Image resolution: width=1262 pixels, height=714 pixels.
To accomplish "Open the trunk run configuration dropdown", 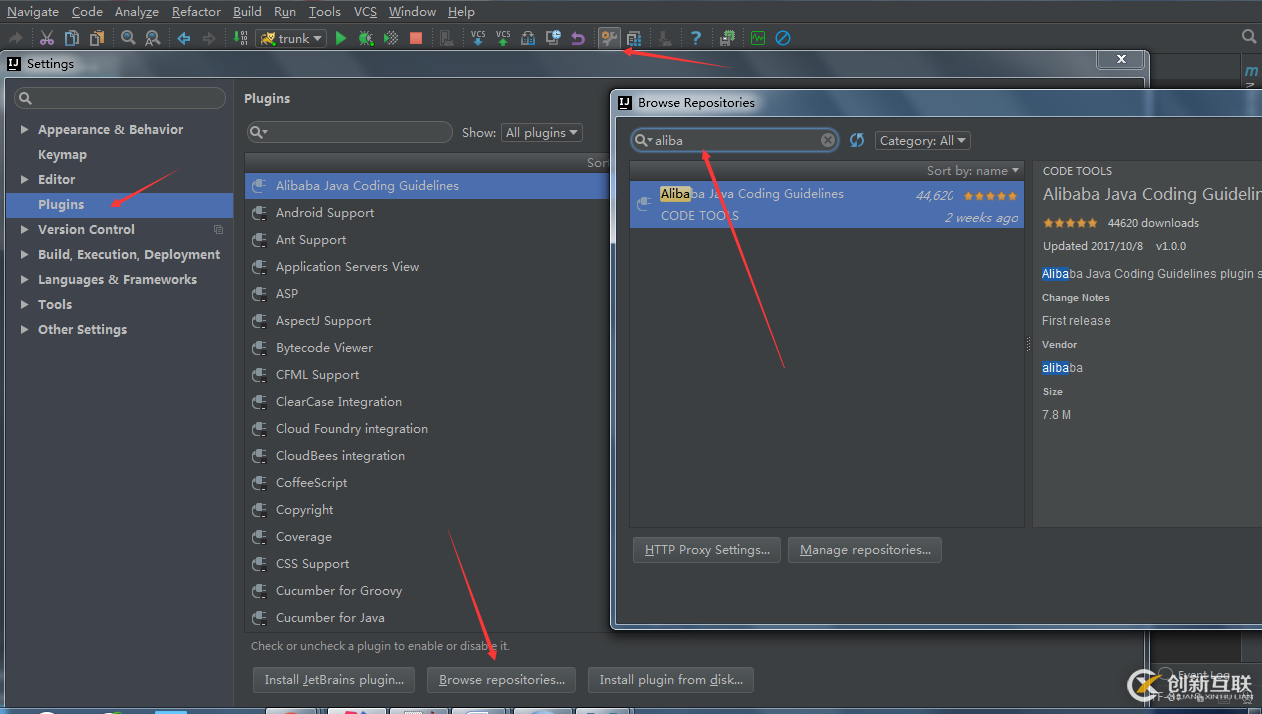I will tap(292, 38).
